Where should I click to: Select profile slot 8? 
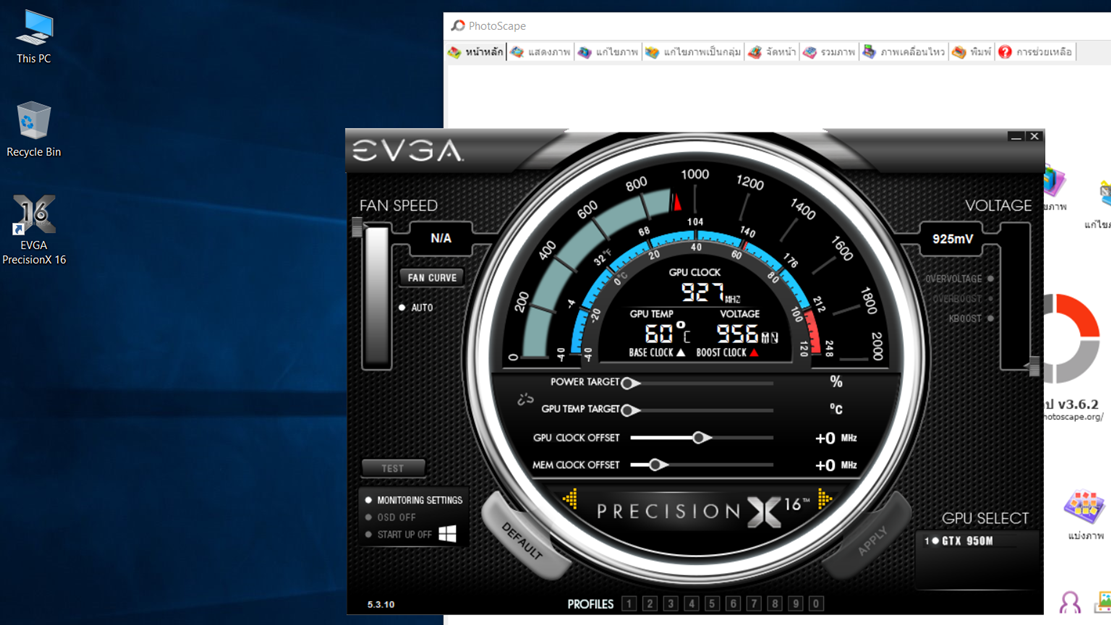click(x=774, y=604)
